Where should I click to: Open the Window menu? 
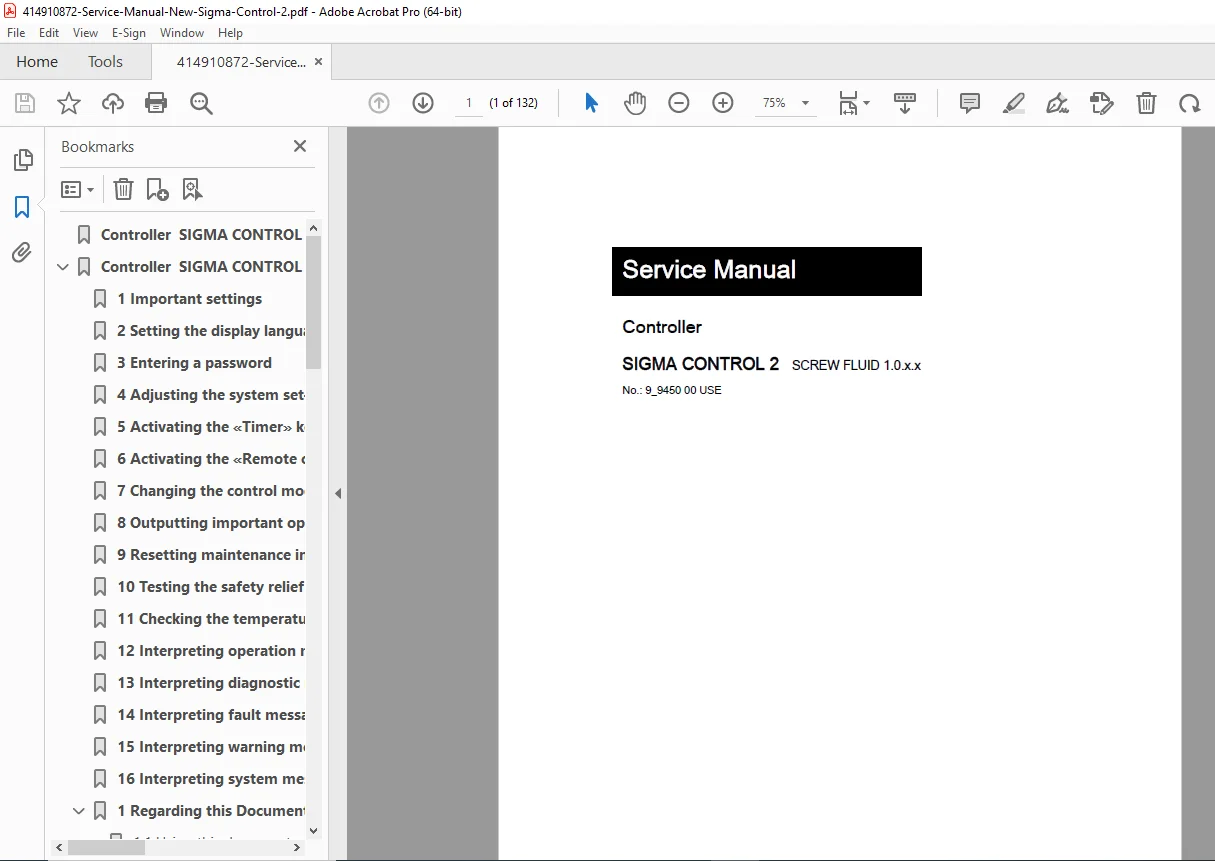(182, 32)
